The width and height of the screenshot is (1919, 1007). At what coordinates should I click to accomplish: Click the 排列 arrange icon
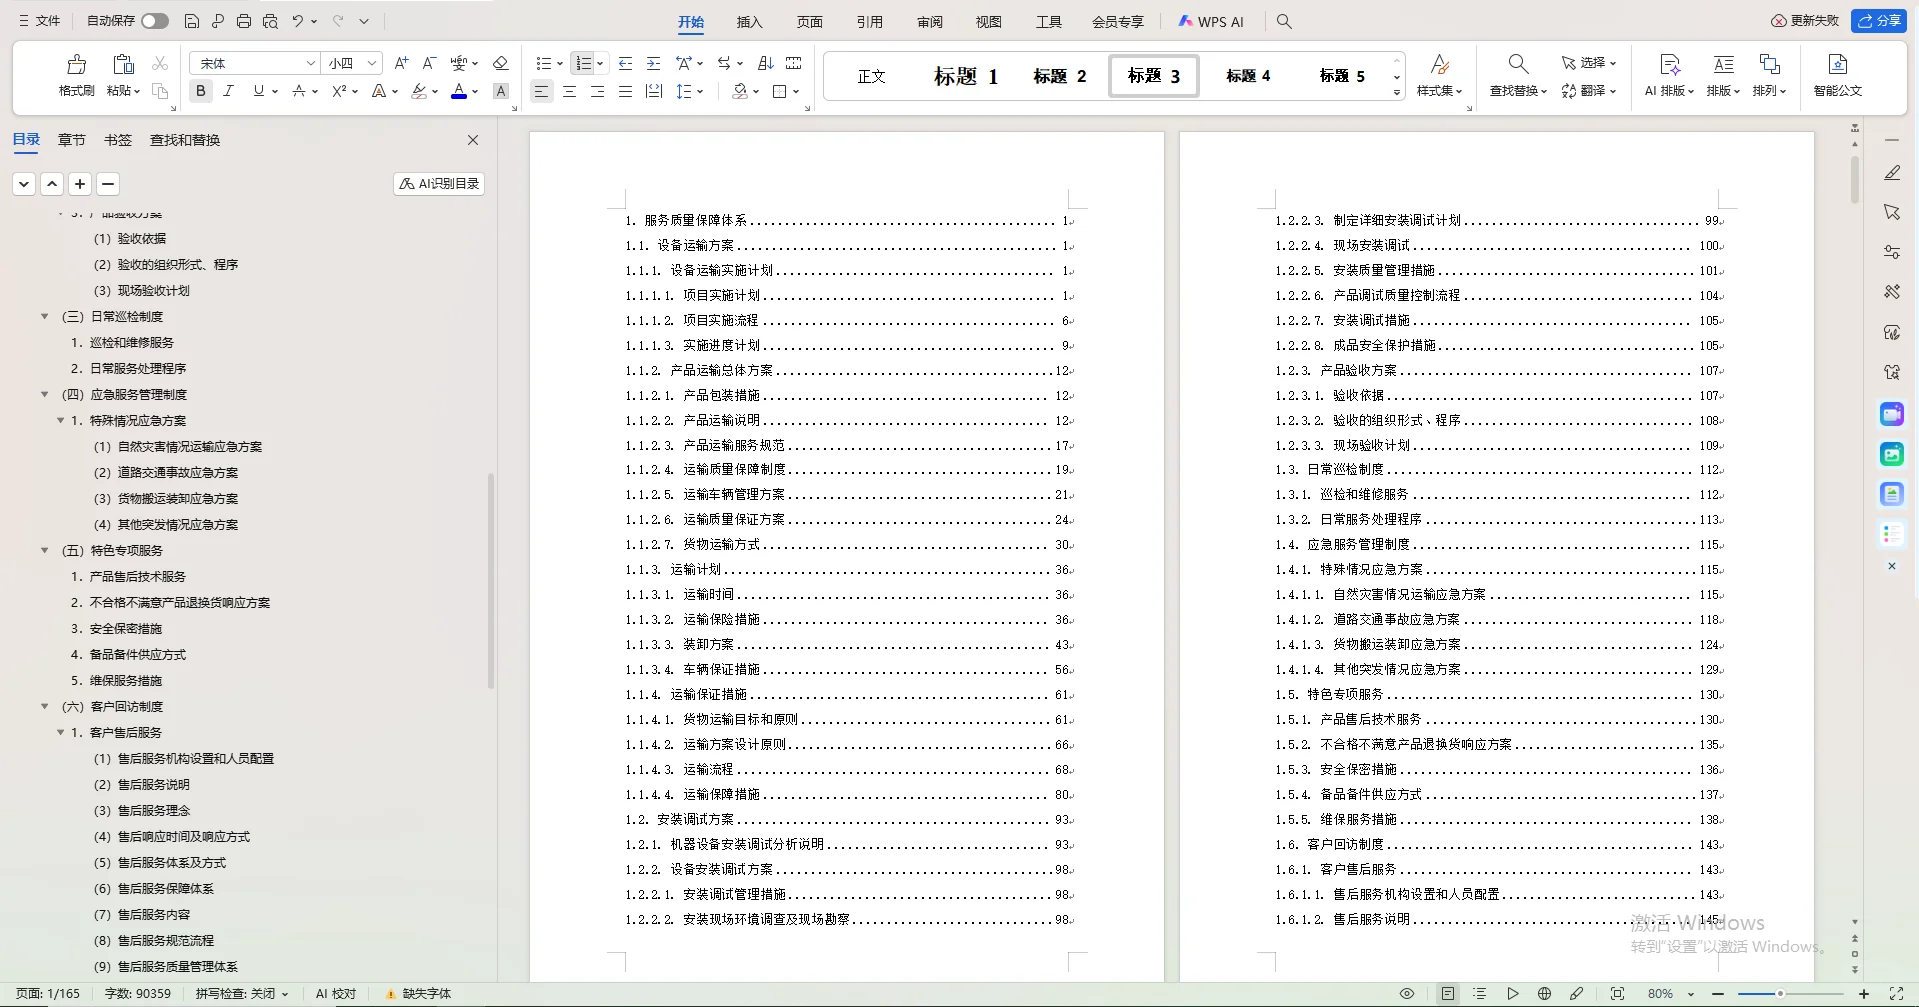point(1769,65)
